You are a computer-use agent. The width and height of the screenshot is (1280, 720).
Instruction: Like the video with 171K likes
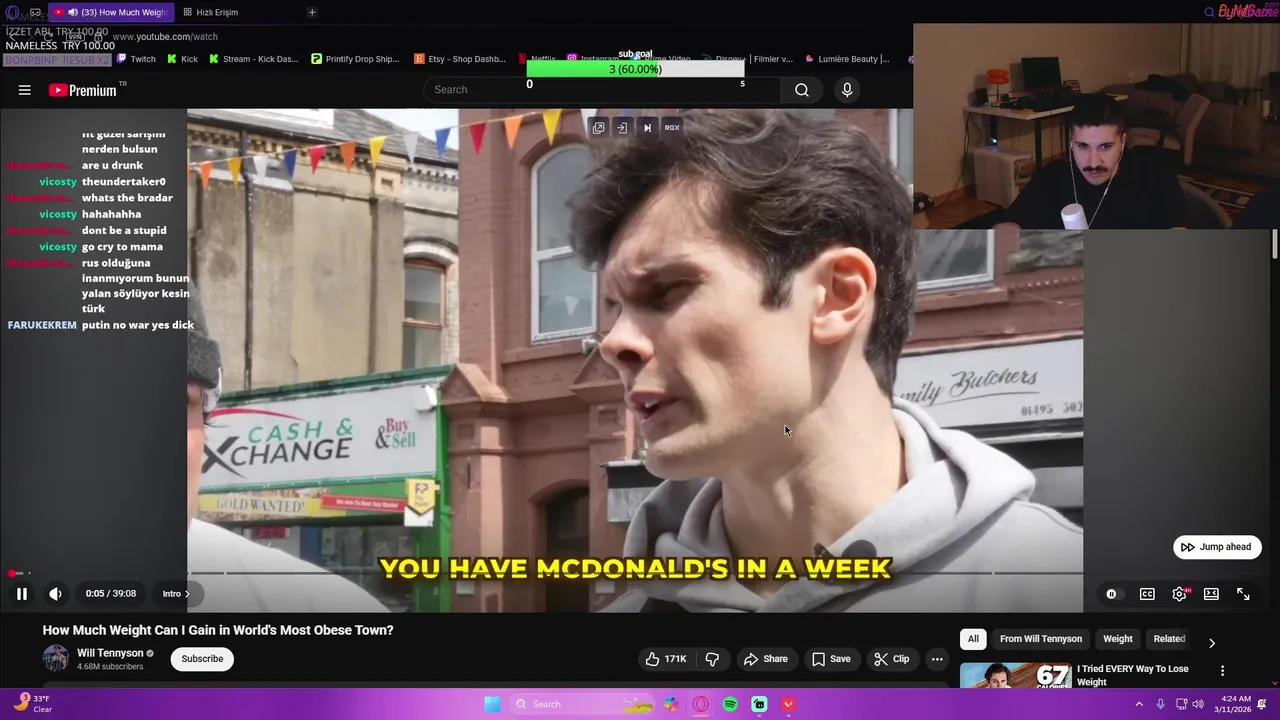[x=666, y=659]
